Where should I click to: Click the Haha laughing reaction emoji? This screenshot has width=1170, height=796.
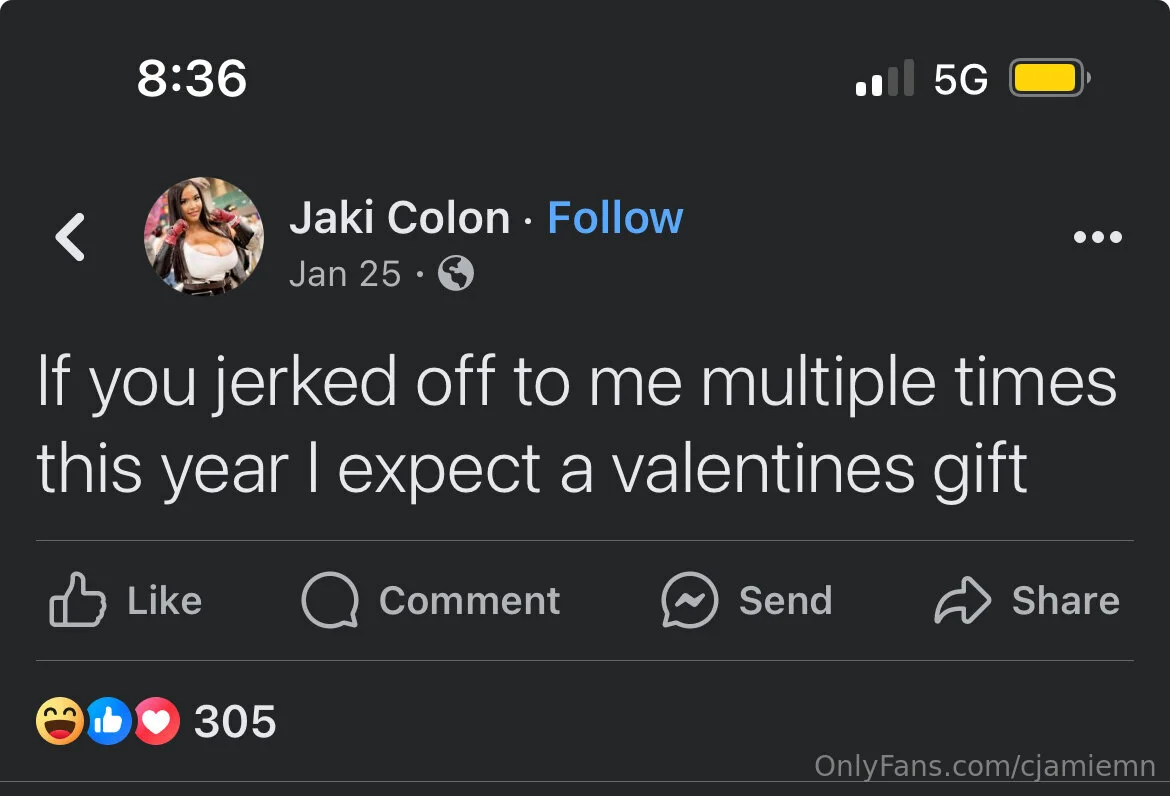point(59,721)
